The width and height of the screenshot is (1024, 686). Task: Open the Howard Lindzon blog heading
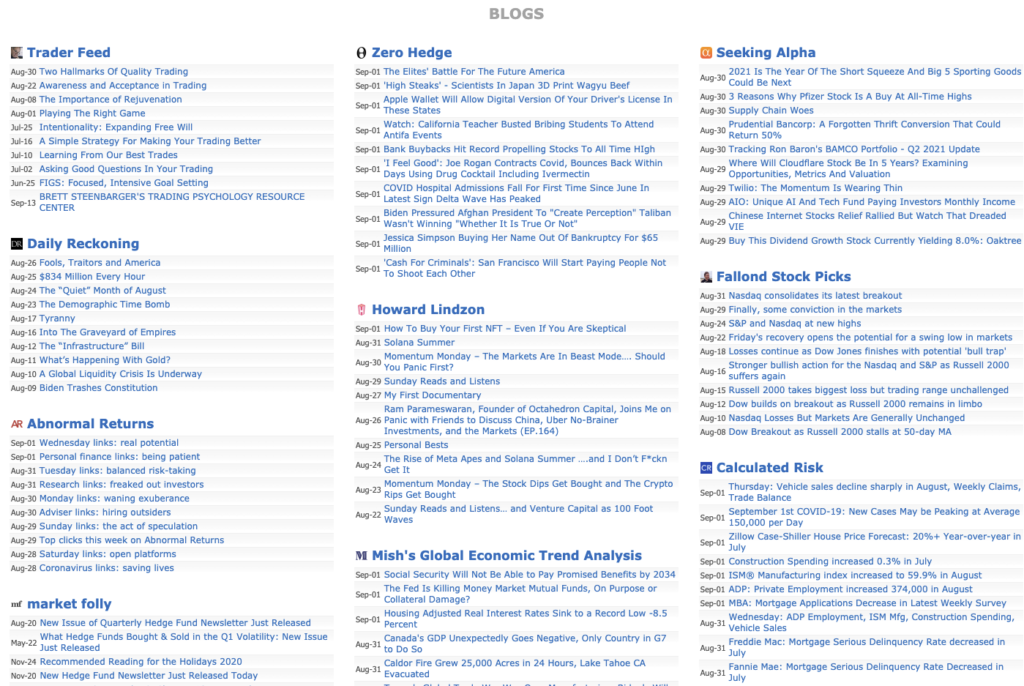tap(428, 310)
